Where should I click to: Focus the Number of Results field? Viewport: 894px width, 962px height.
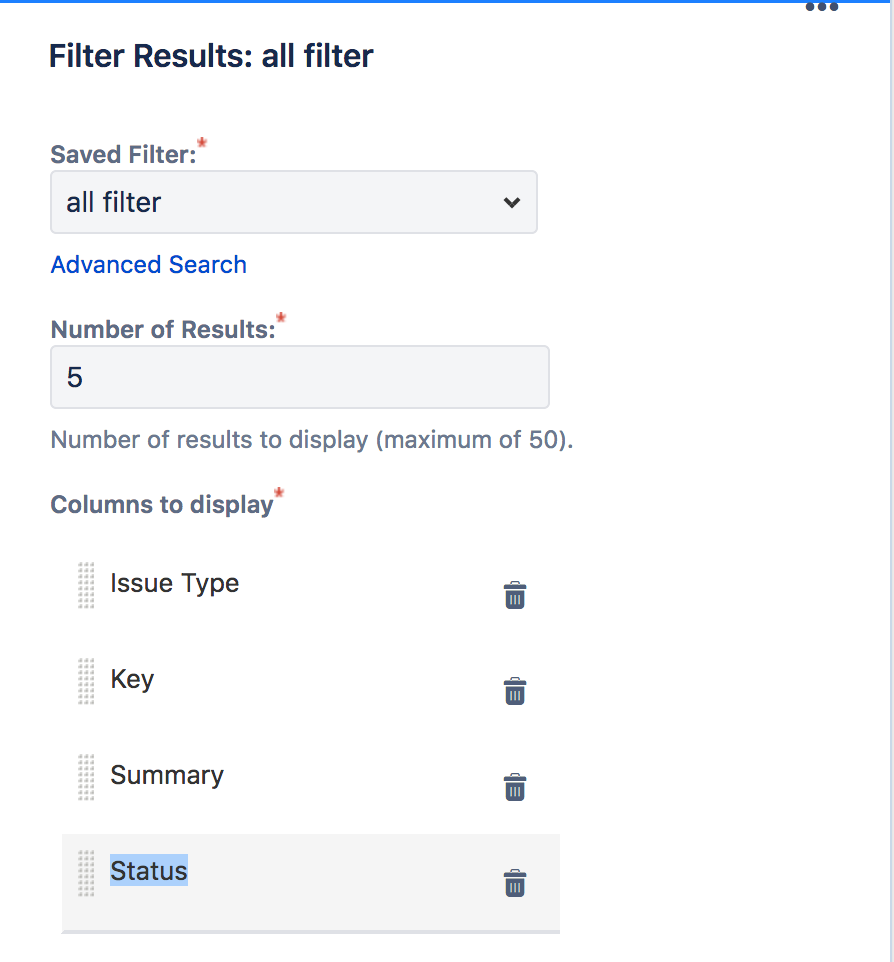pyautogui.click(x=299, y=377)
